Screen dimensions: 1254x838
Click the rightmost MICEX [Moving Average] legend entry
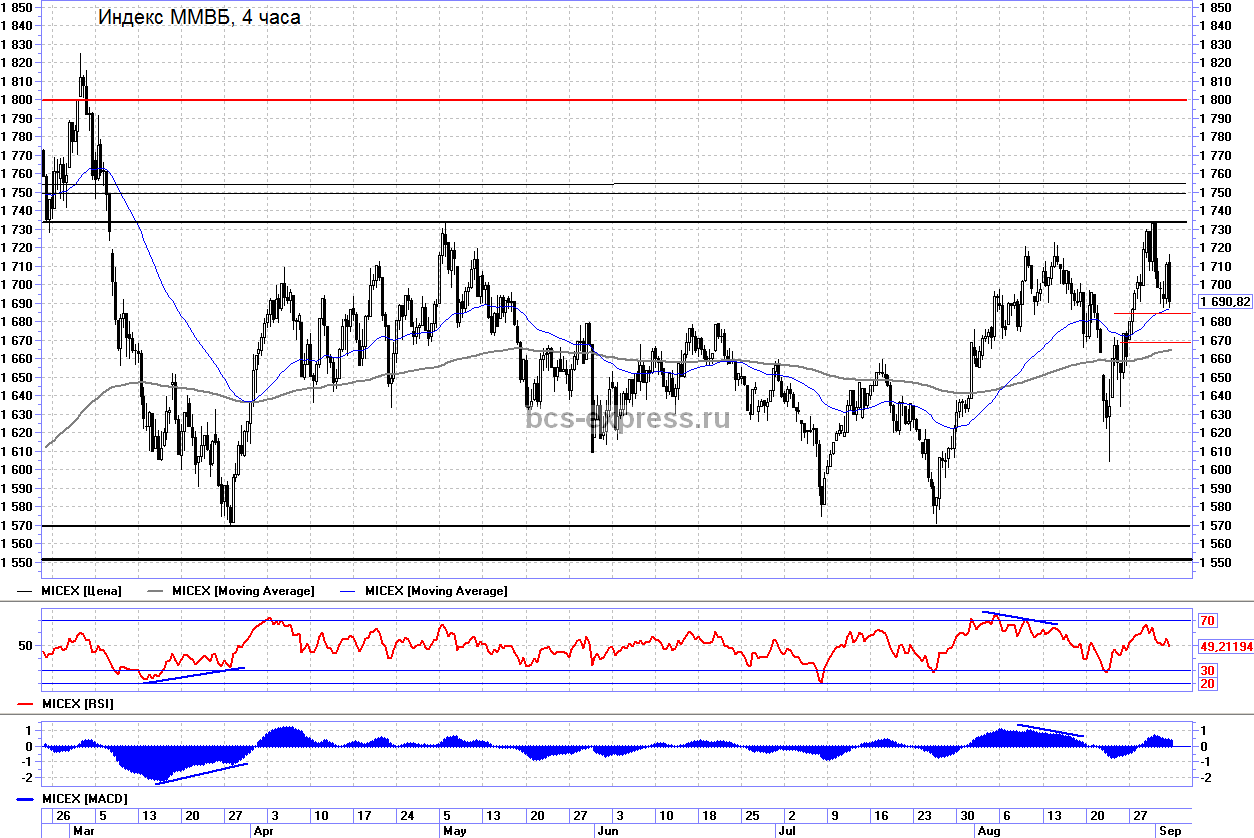[x=436, y=591]
